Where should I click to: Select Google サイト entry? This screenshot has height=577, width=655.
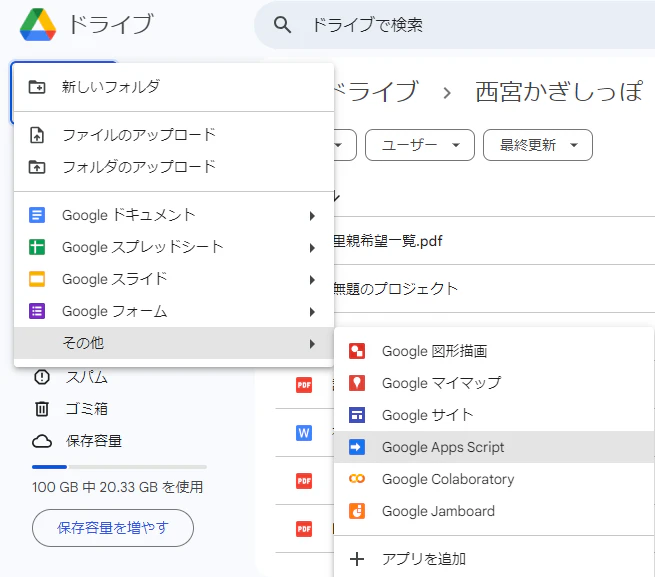(x=494, y=415)
